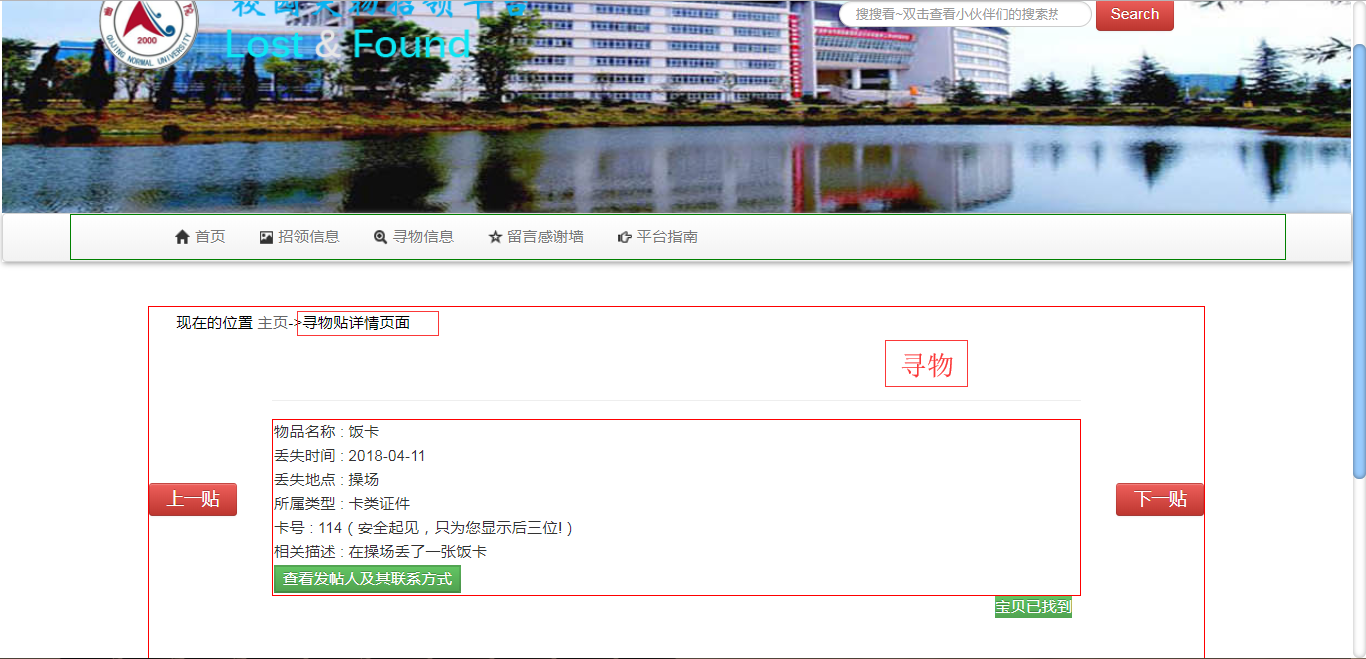Click the house icon beside 首页
This screenshot has height=659, width=1366.
click(x=182, y=237)
